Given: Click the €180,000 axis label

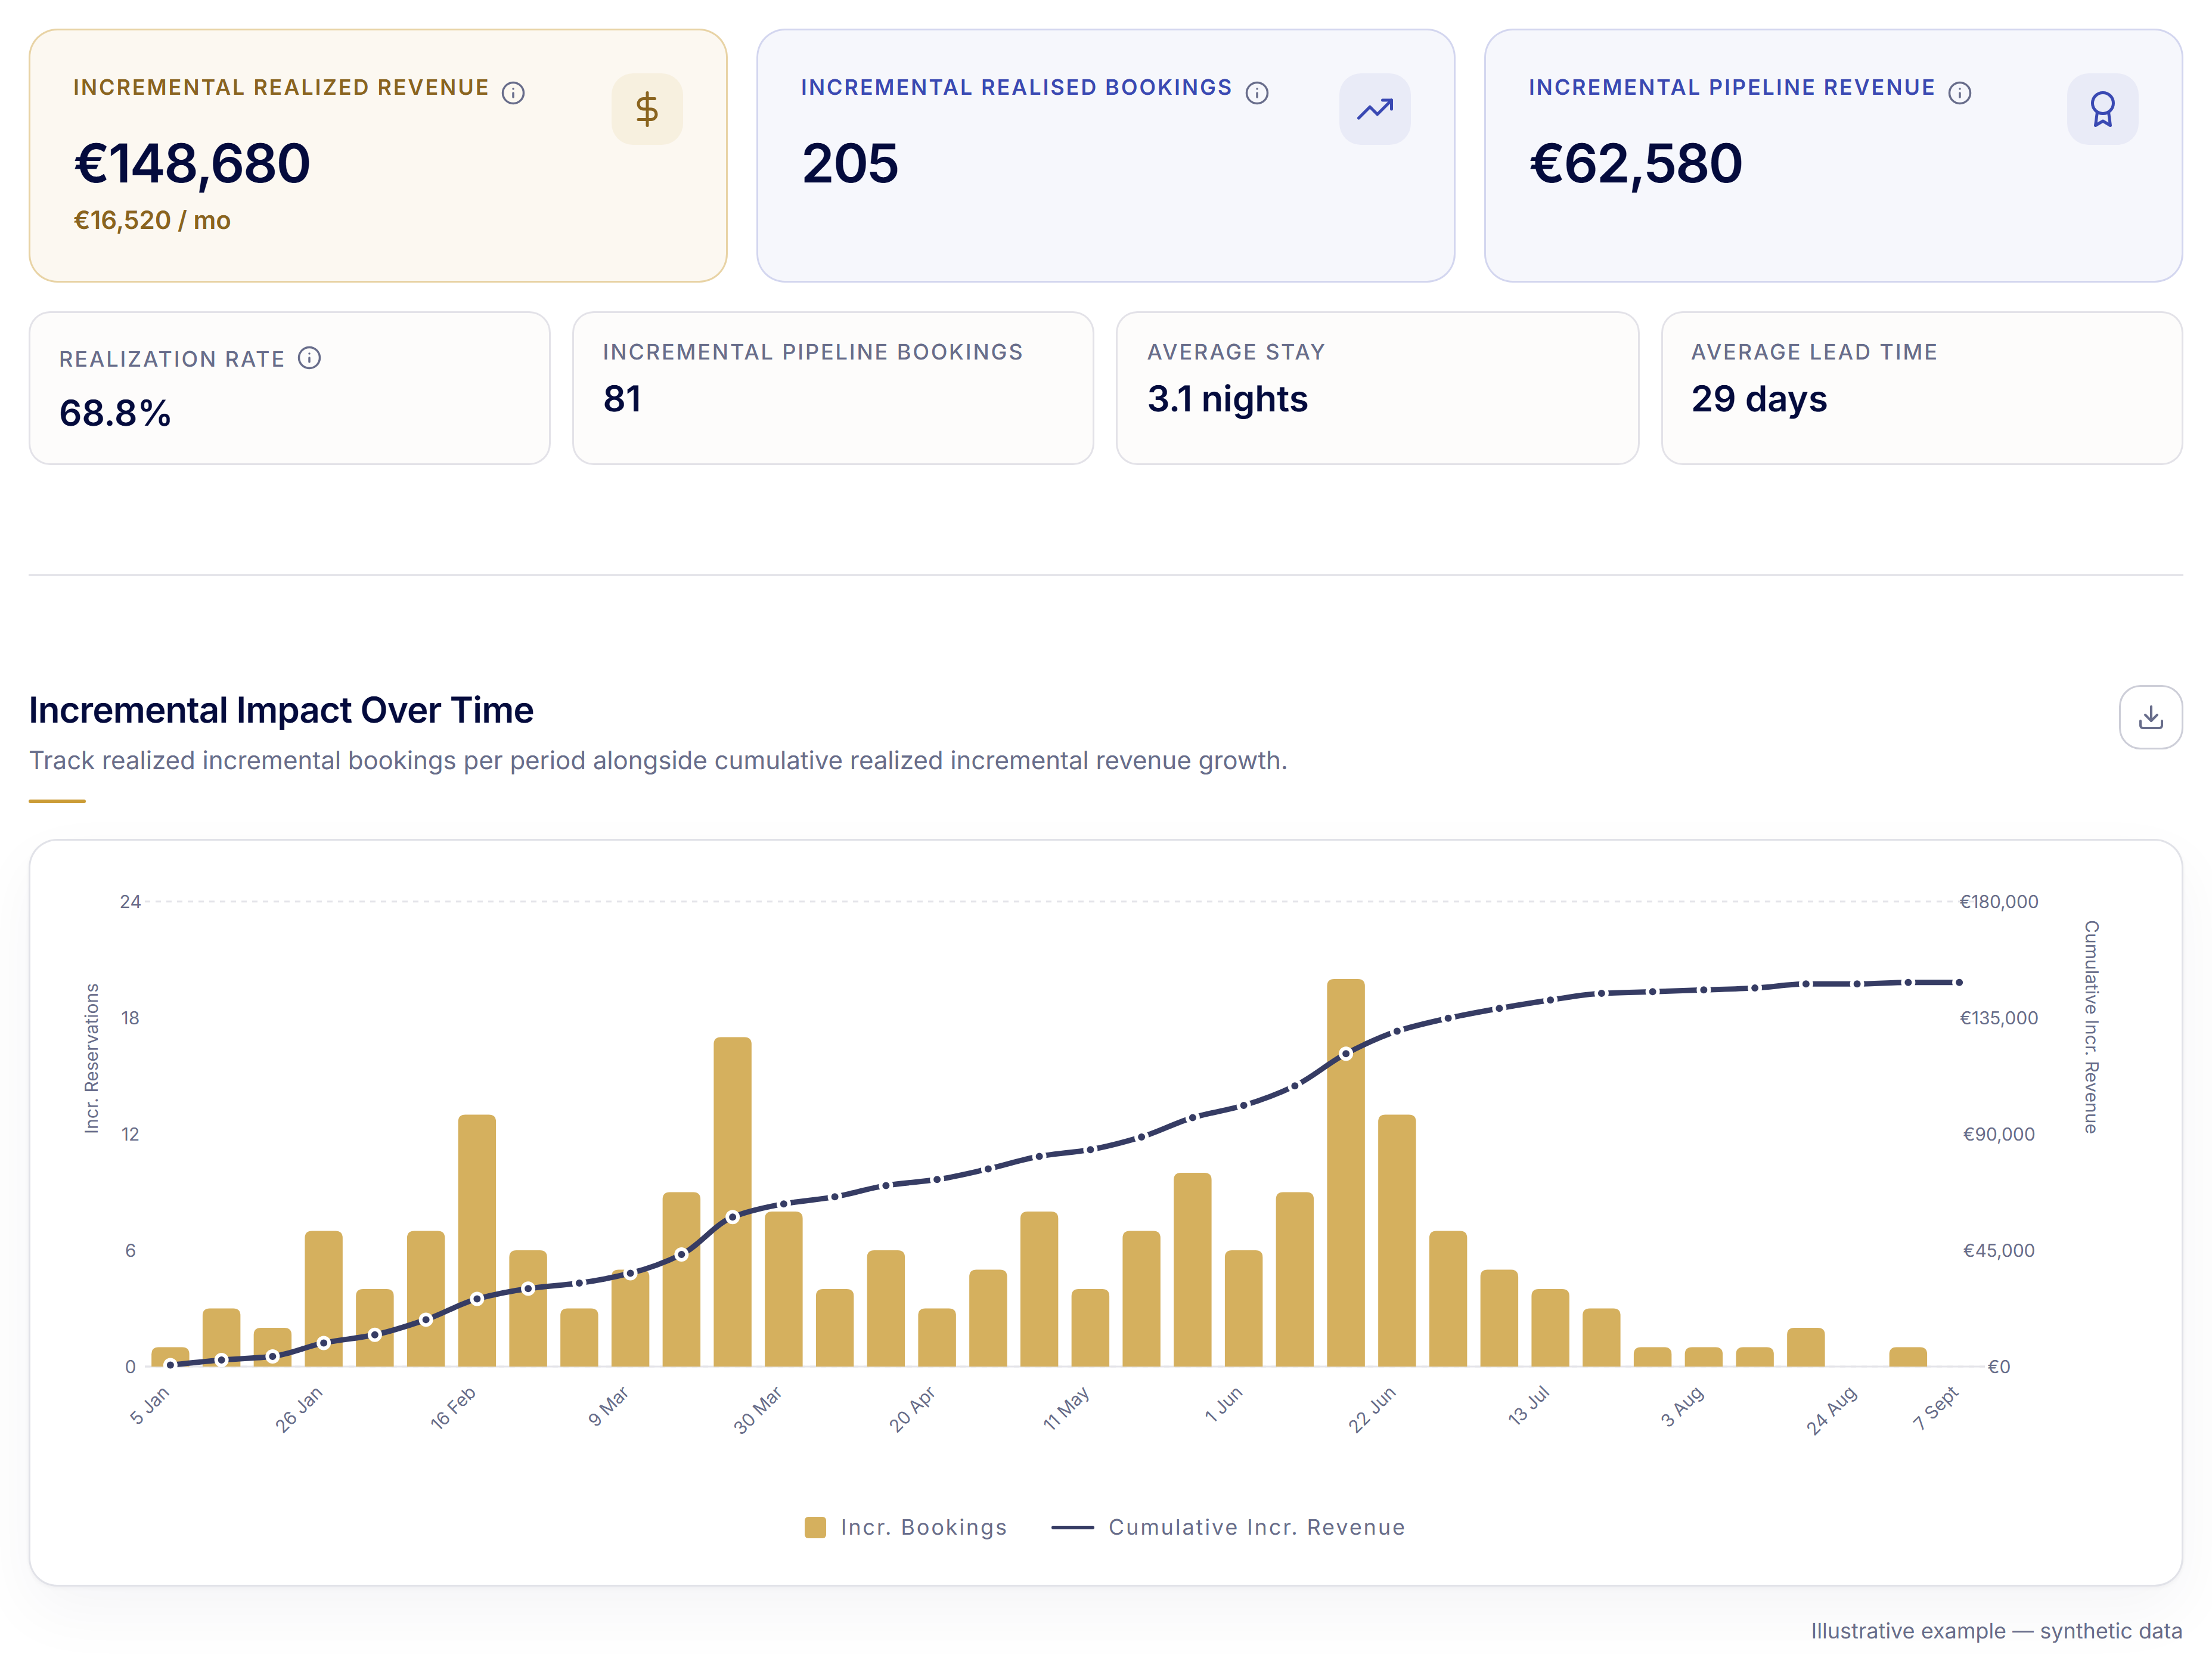Looking at the screenshot, I should pos(1998,901).
